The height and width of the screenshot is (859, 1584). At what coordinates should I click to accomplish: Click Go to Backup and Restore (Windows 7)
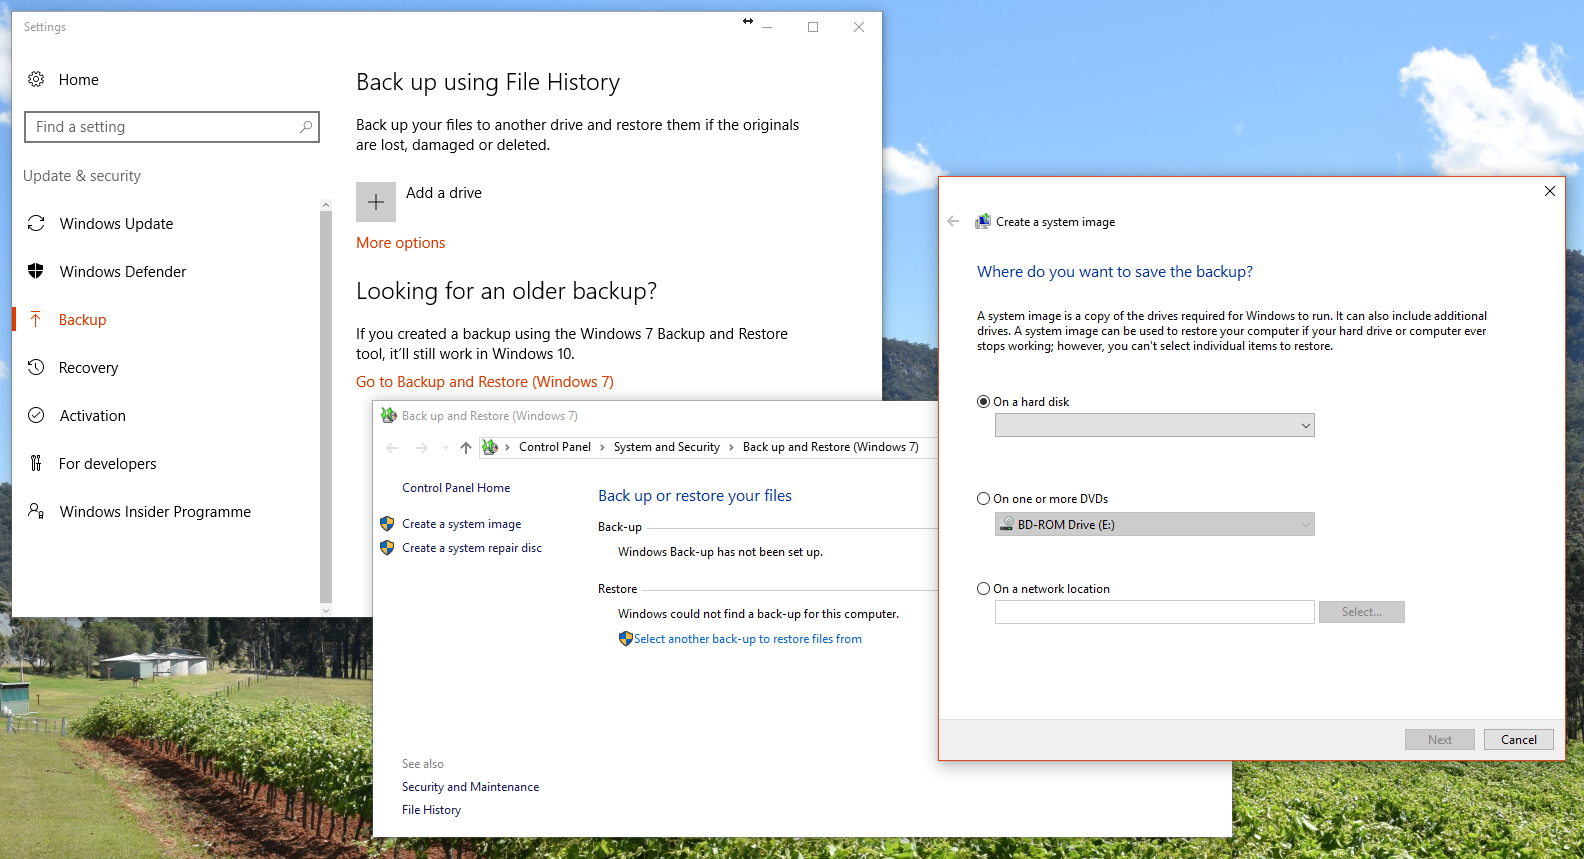[x=485, y=381]
